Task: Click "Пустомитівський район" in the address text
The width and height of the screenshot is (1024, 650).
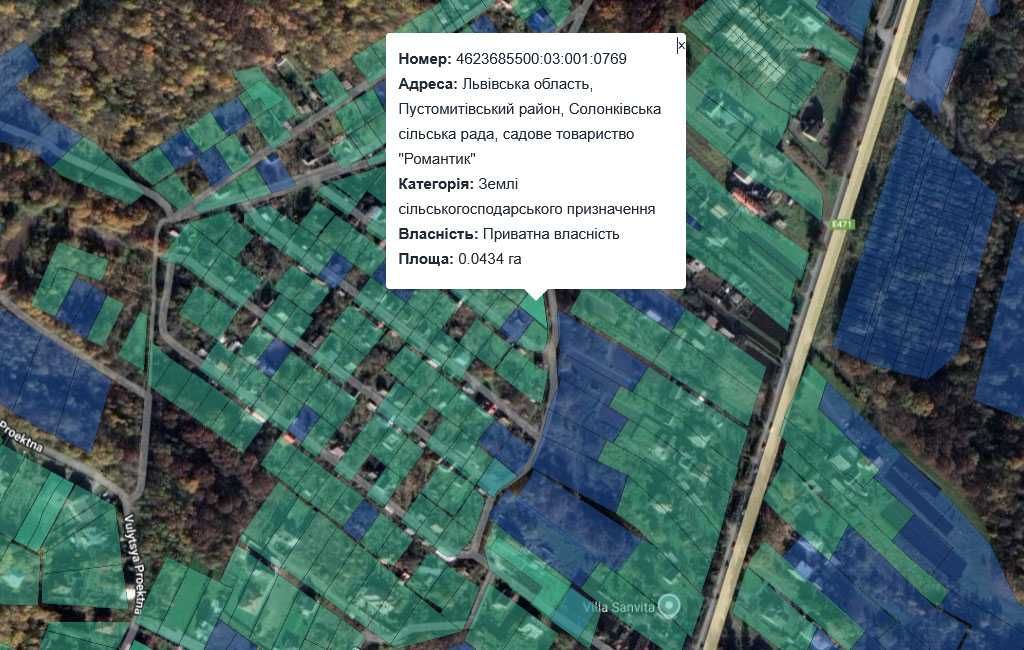Action: point(472,109)
